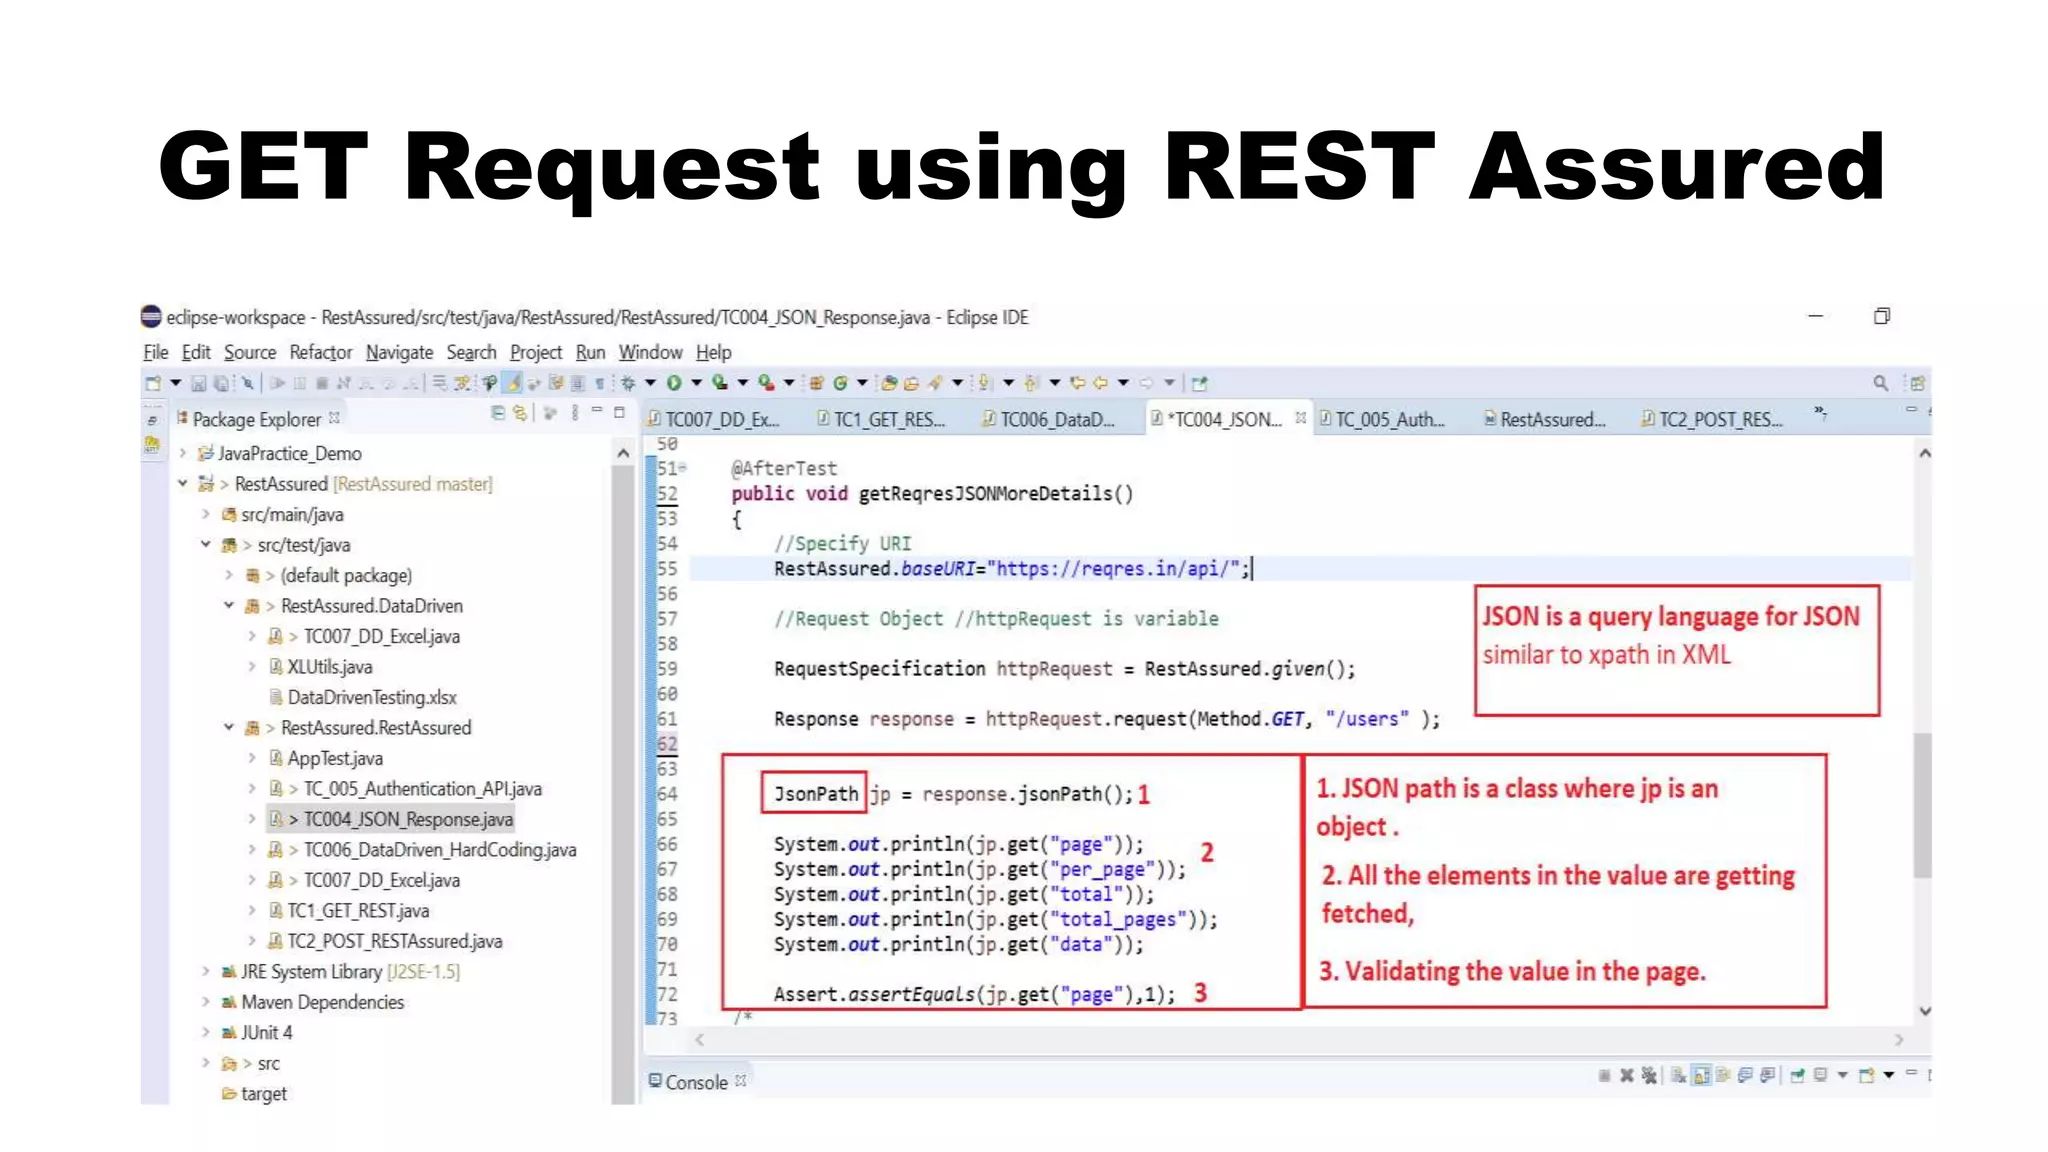Click the Save All toolbar icon
This screenshot has width=2048, height=1152.
pos(221,383)
